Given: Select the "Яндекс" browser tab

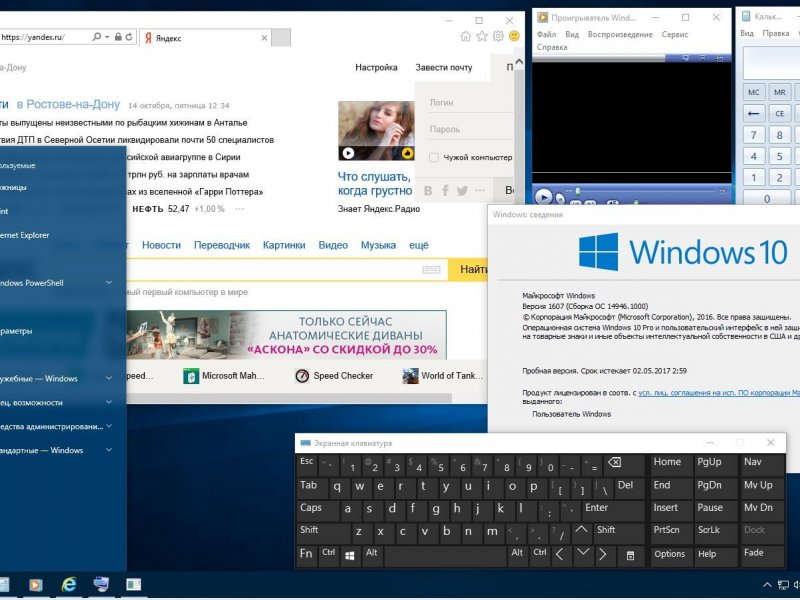Looking at the screenshot, I should coord(205,38).
